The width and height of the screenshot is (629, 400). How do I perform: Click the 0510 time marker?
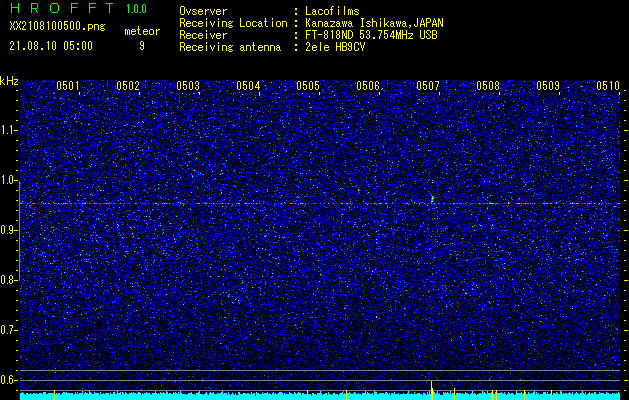click(x=608, y=85)
